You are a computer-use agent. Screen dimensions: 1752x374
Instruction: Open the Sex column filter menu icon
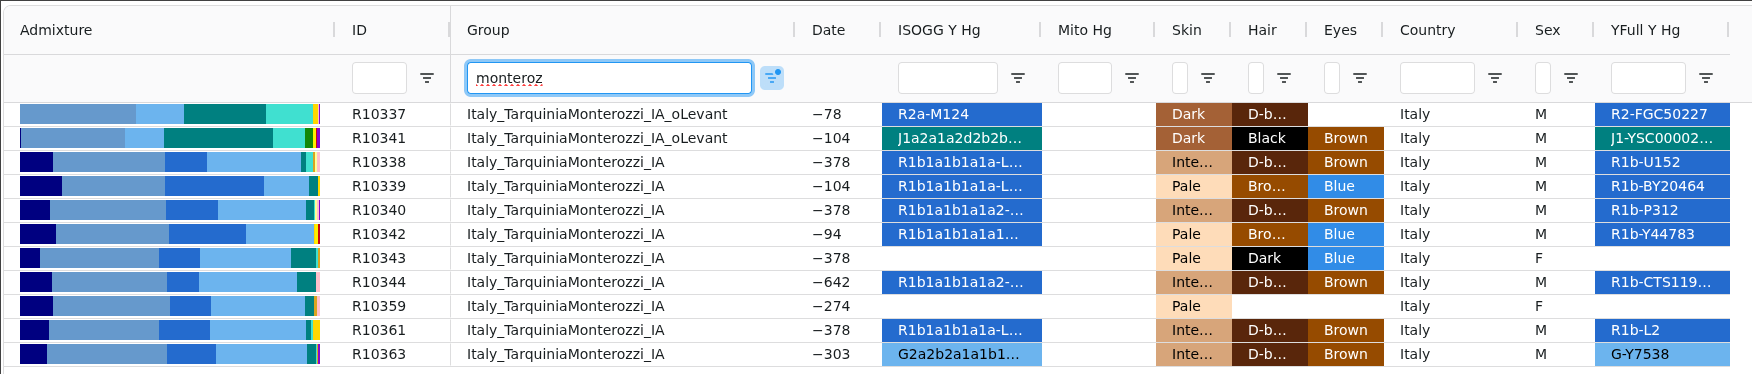coord(1571,78)
